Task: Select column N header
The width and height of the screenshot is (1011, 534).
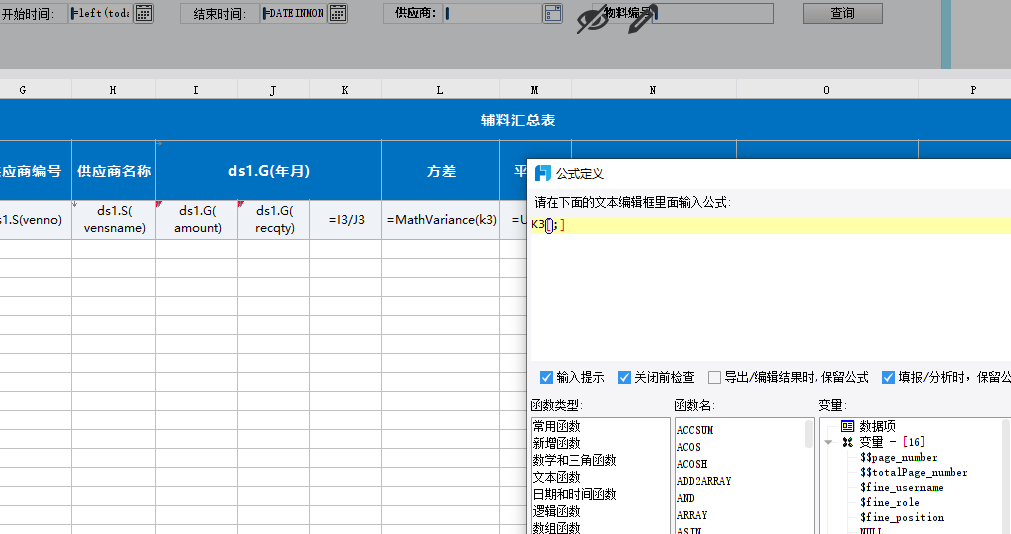Action: click(653, 90)
